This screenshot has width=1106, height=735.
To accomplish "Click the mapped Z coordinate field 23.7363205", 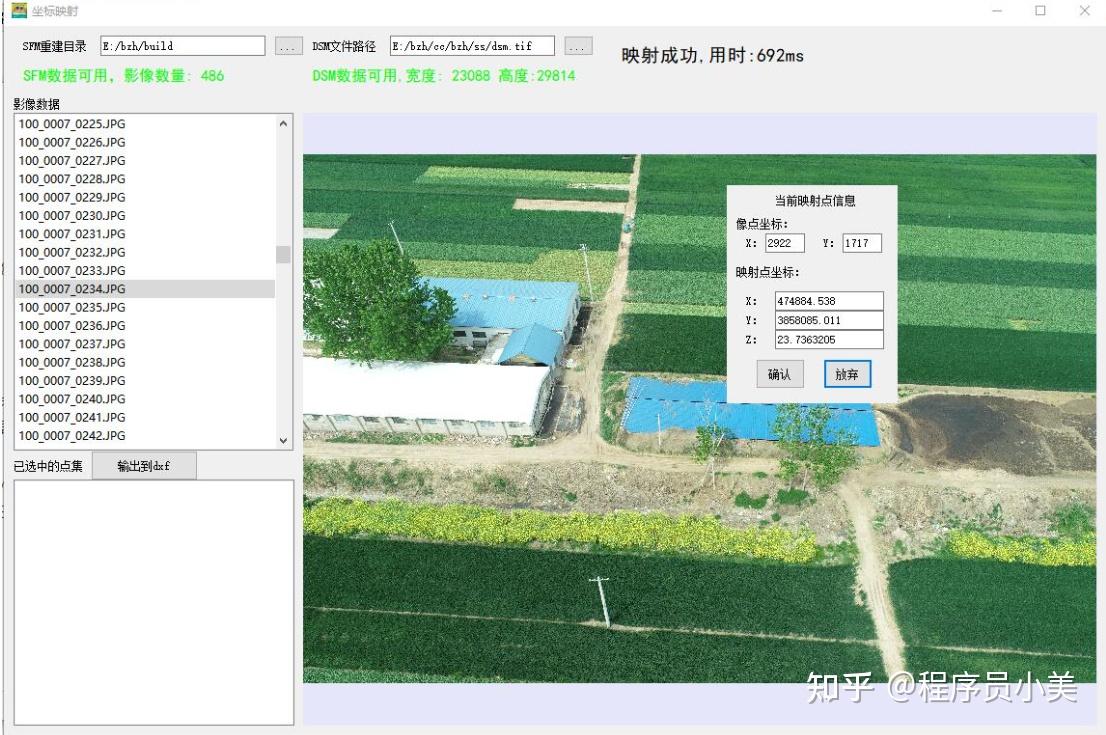I will [829, 340].
